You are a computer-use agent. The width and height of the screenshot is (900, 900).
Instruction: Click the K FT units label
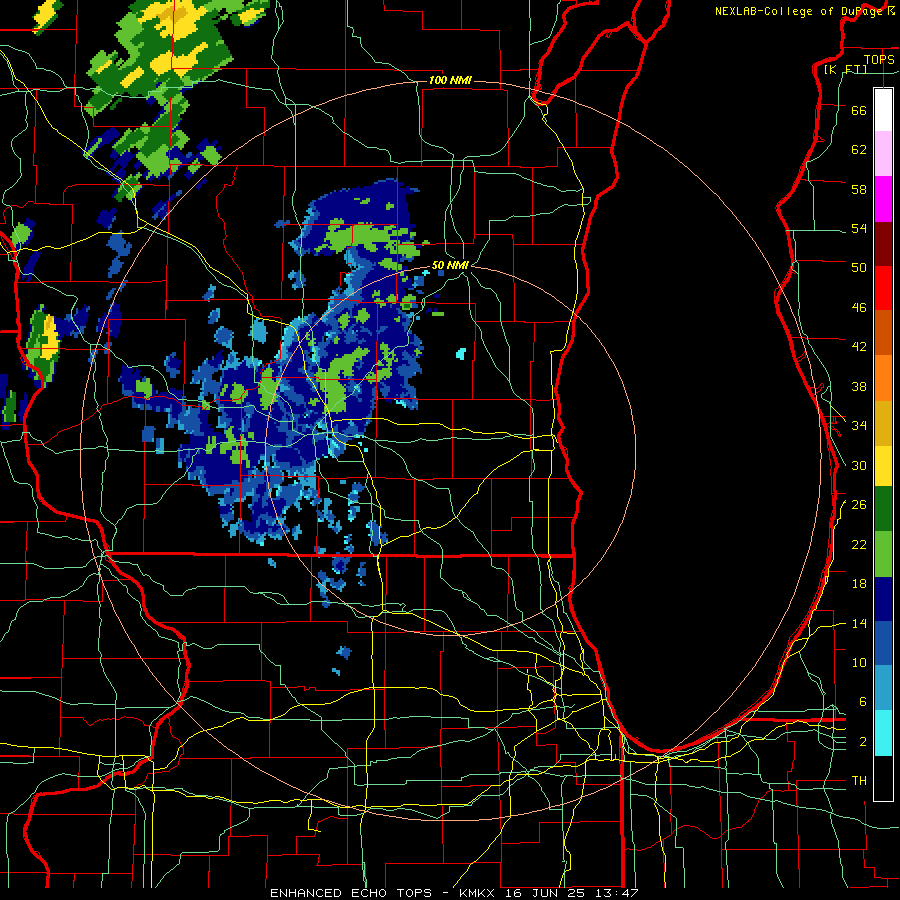click(845, 69)
